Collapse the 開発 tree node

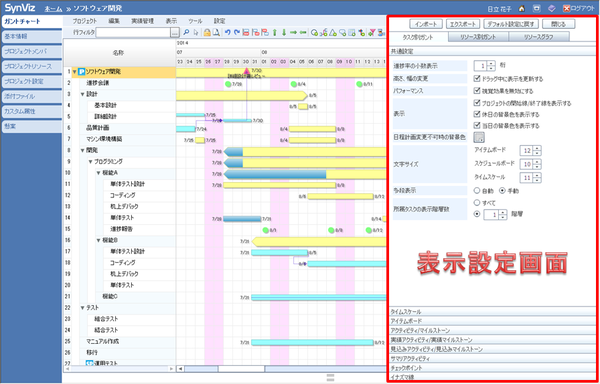[x=82, y=150]
